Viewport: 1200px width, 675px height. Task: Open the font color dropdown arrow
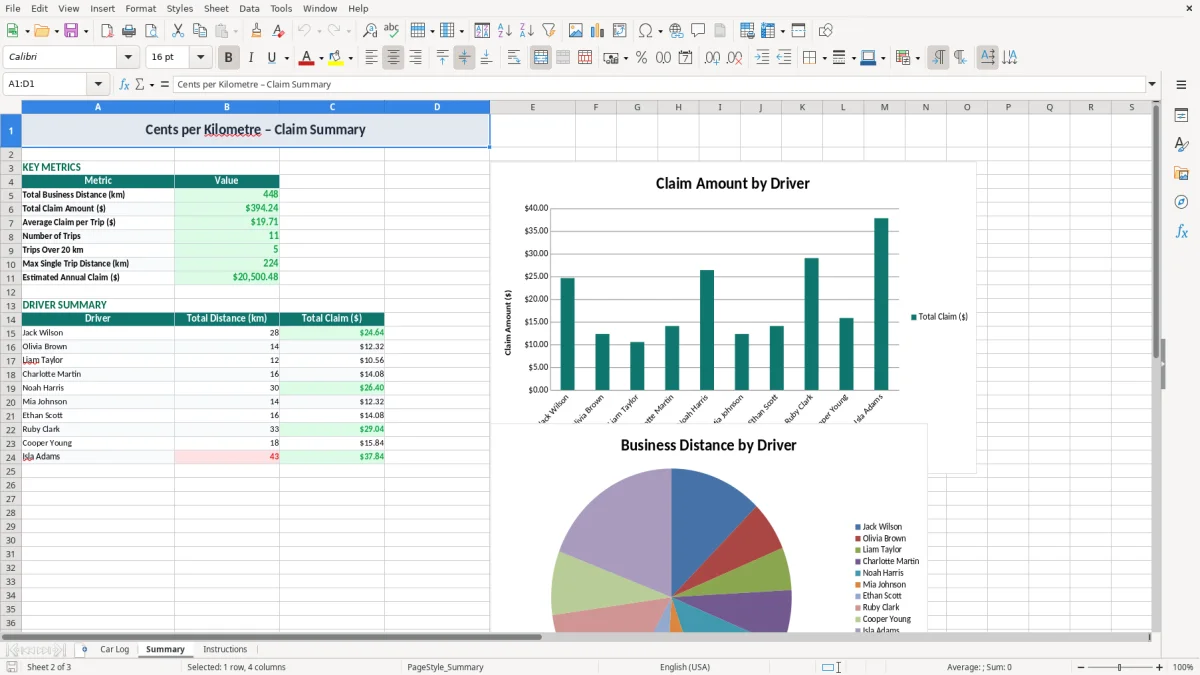(x=321, y=58)
